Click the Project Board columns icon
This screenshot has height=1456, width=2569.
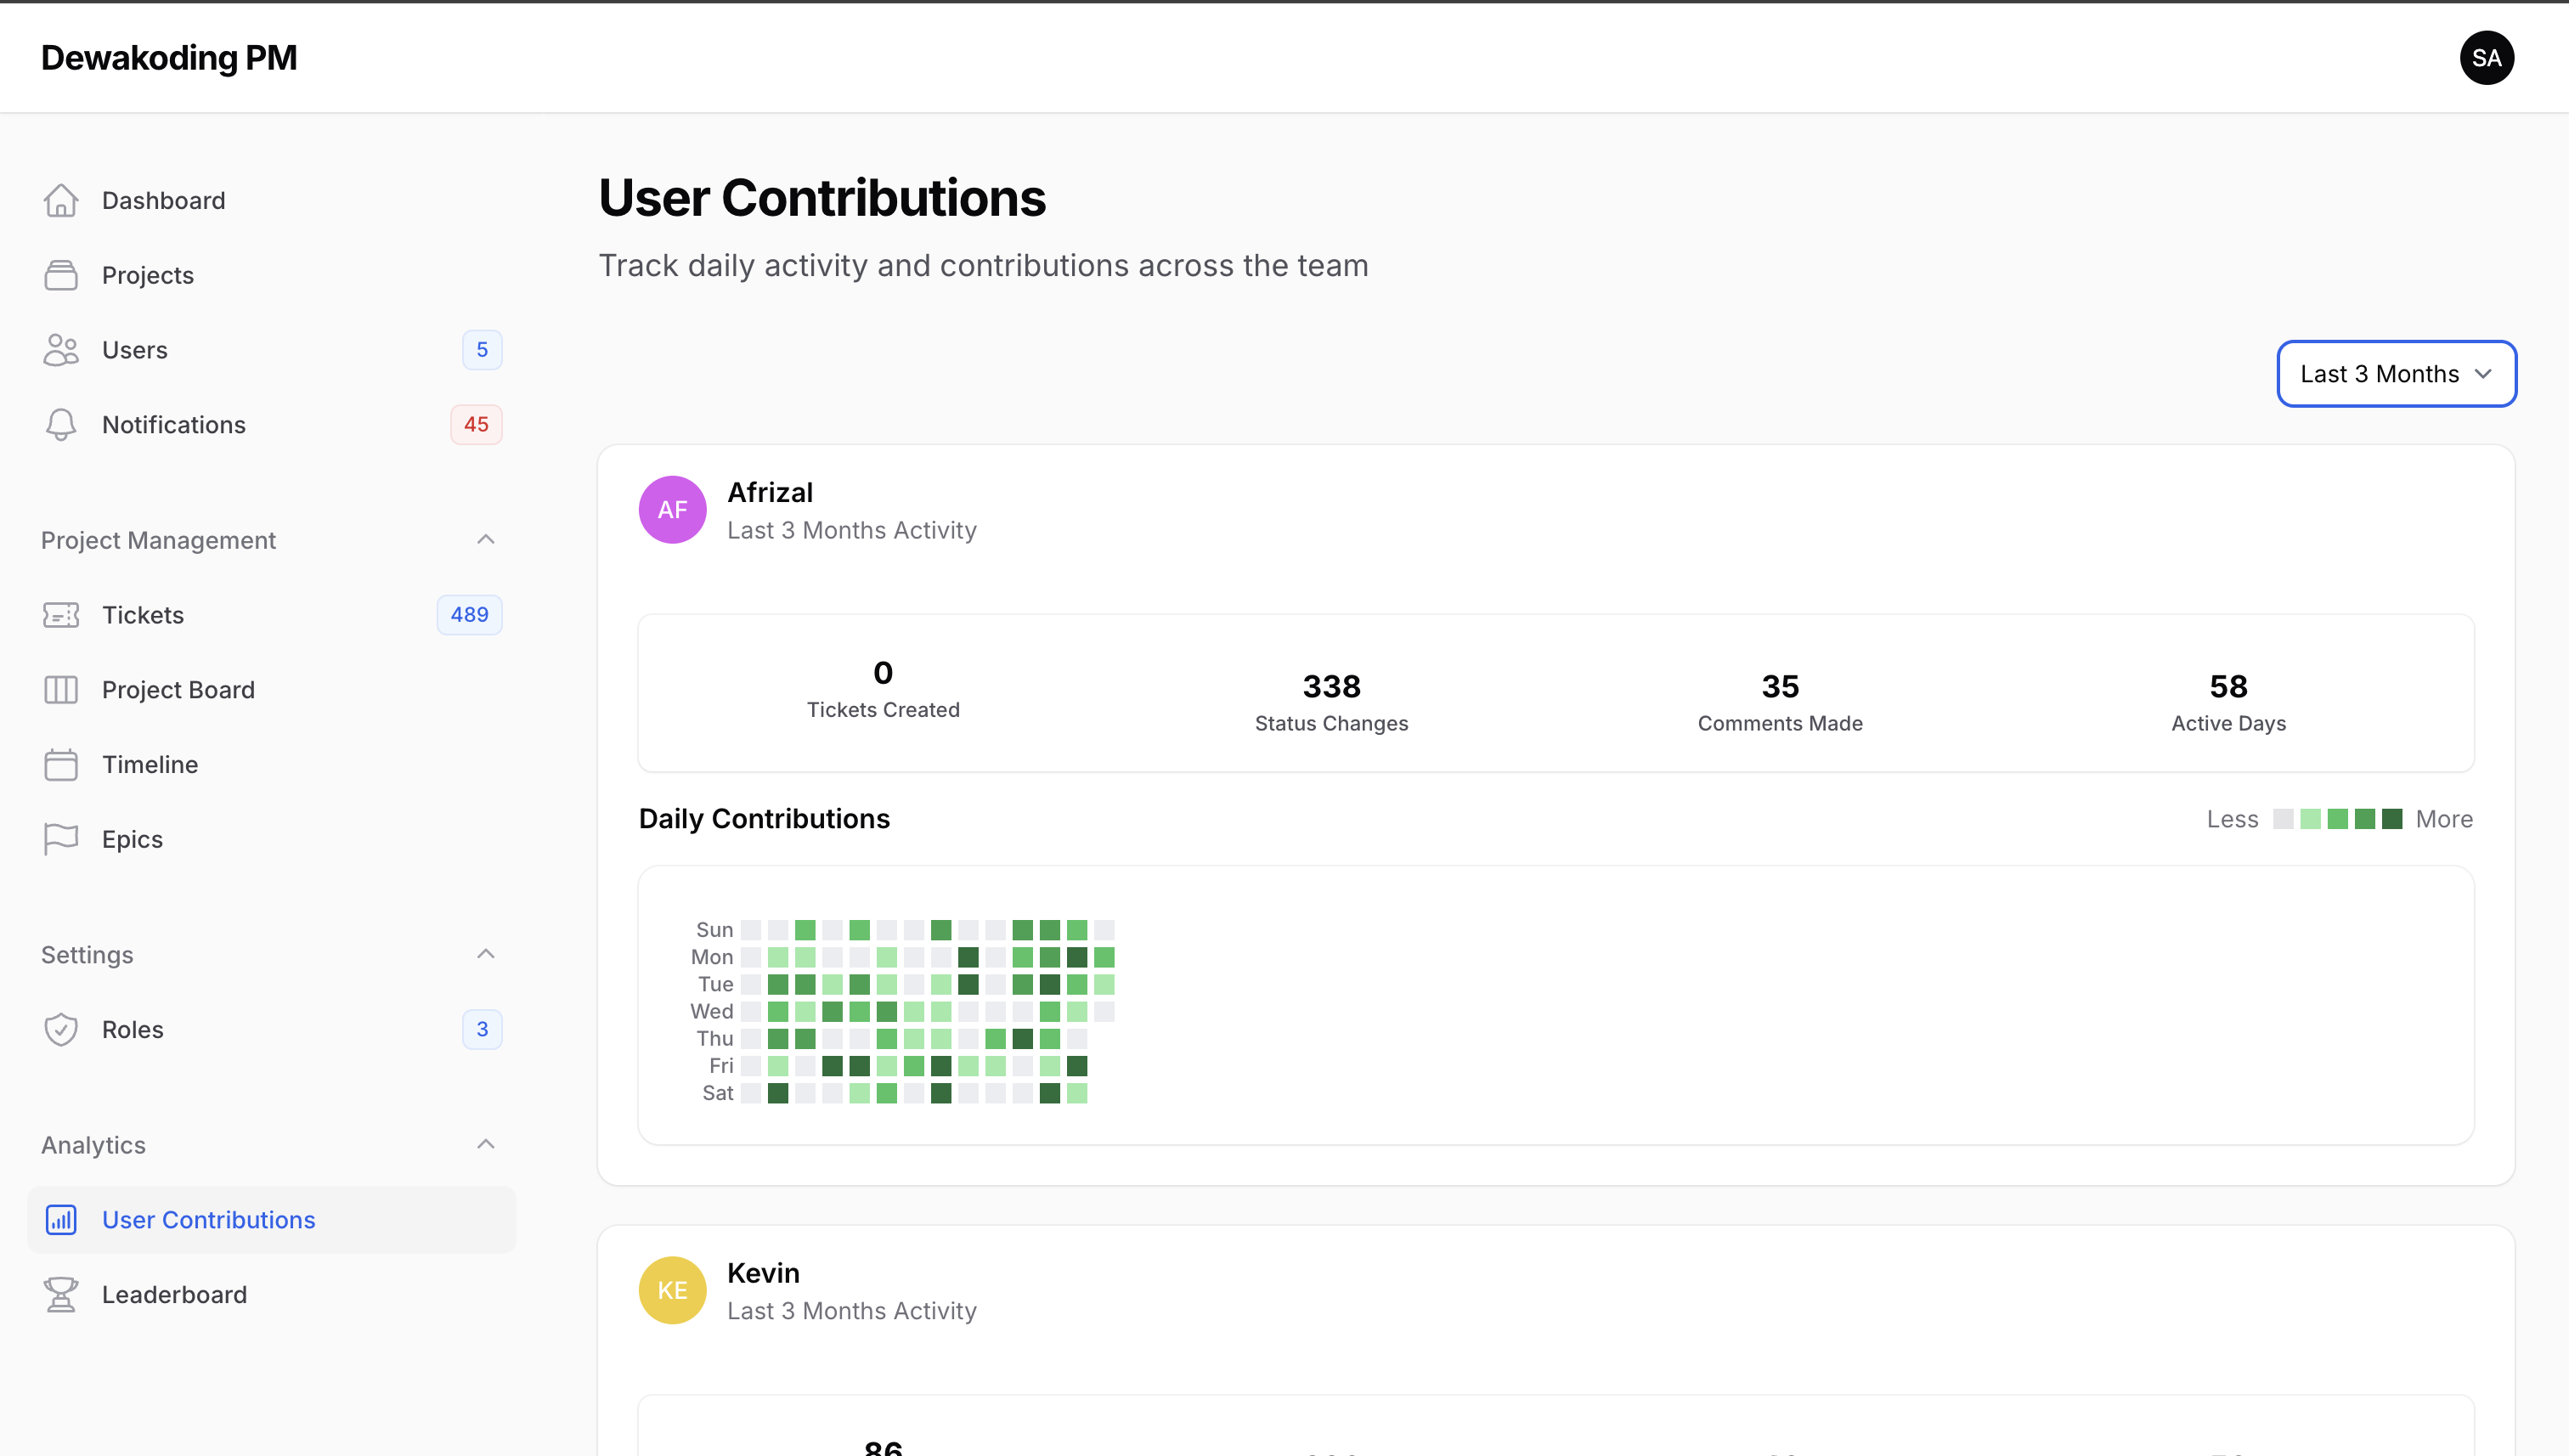point(61,689)
